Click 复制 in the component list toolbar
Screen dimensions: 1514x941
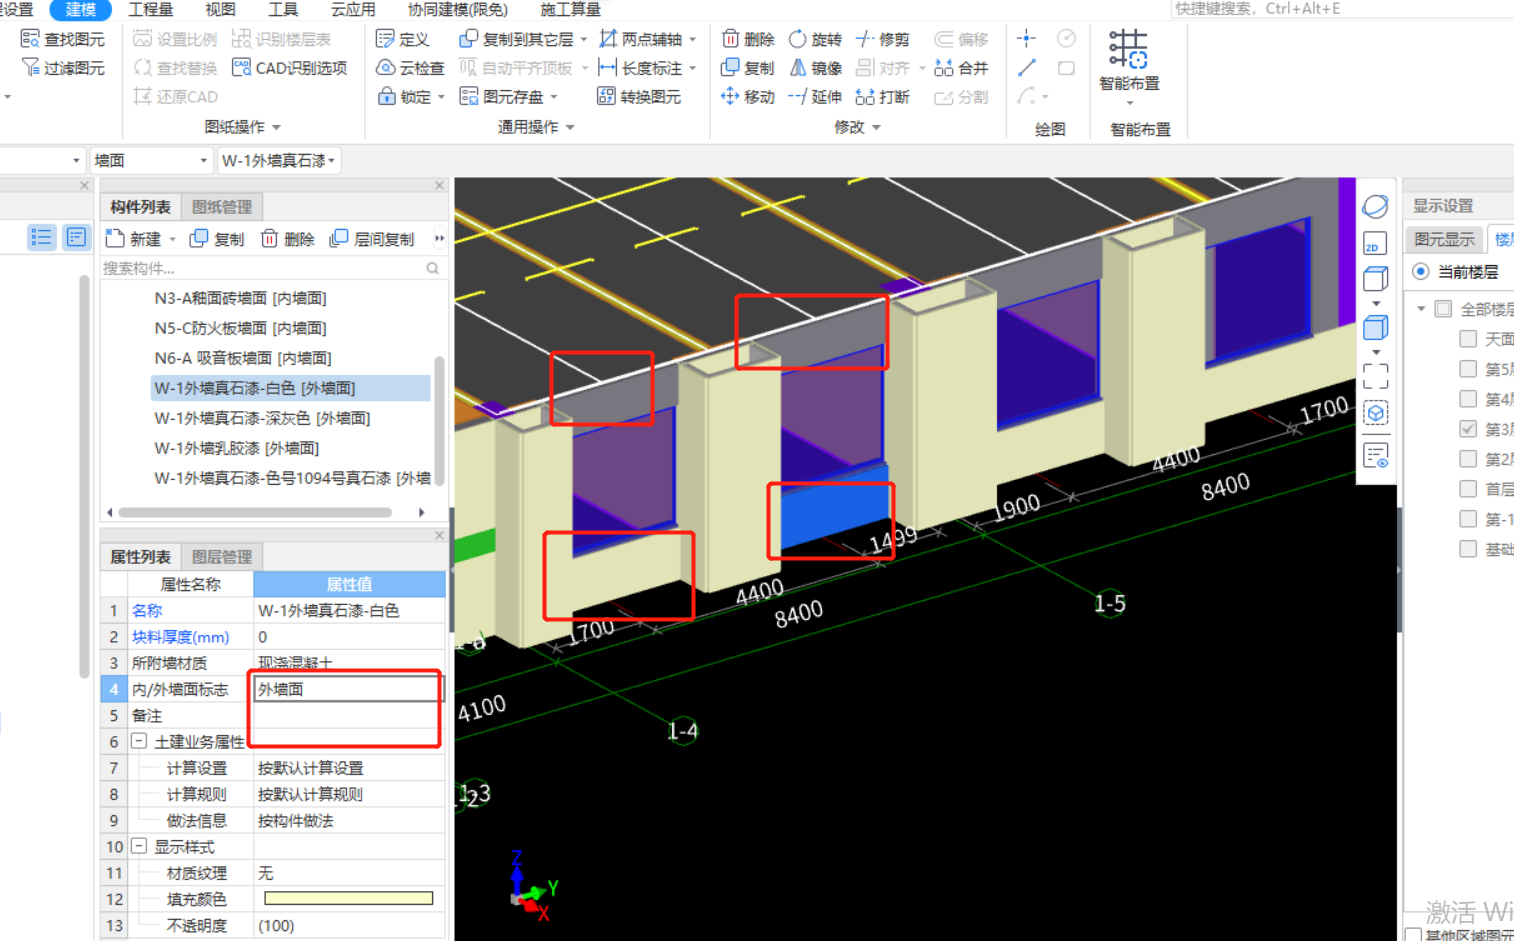click(217, 239)
